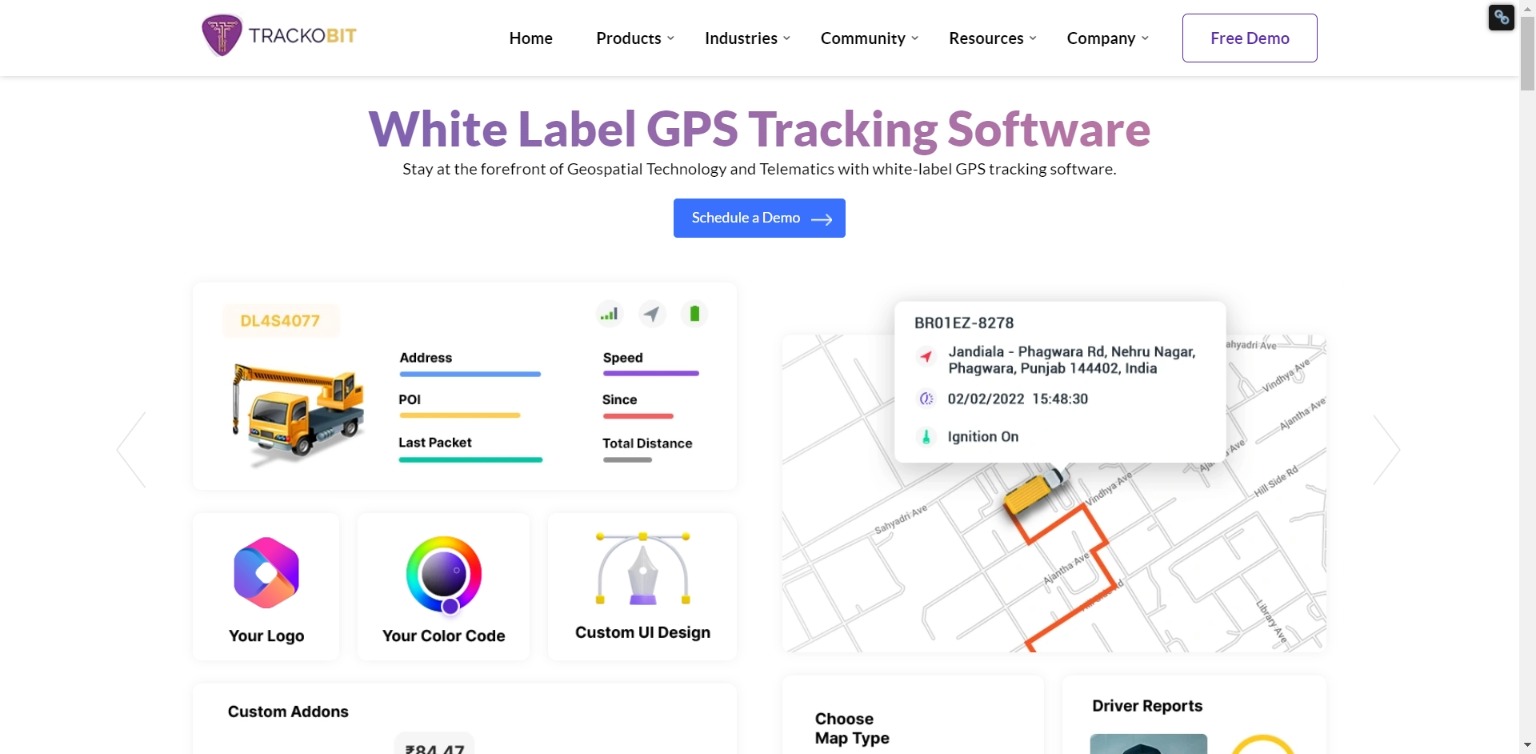Click the Ignition On text
This screenshot has width=1536, height=754.
click(x=983, y=437)
